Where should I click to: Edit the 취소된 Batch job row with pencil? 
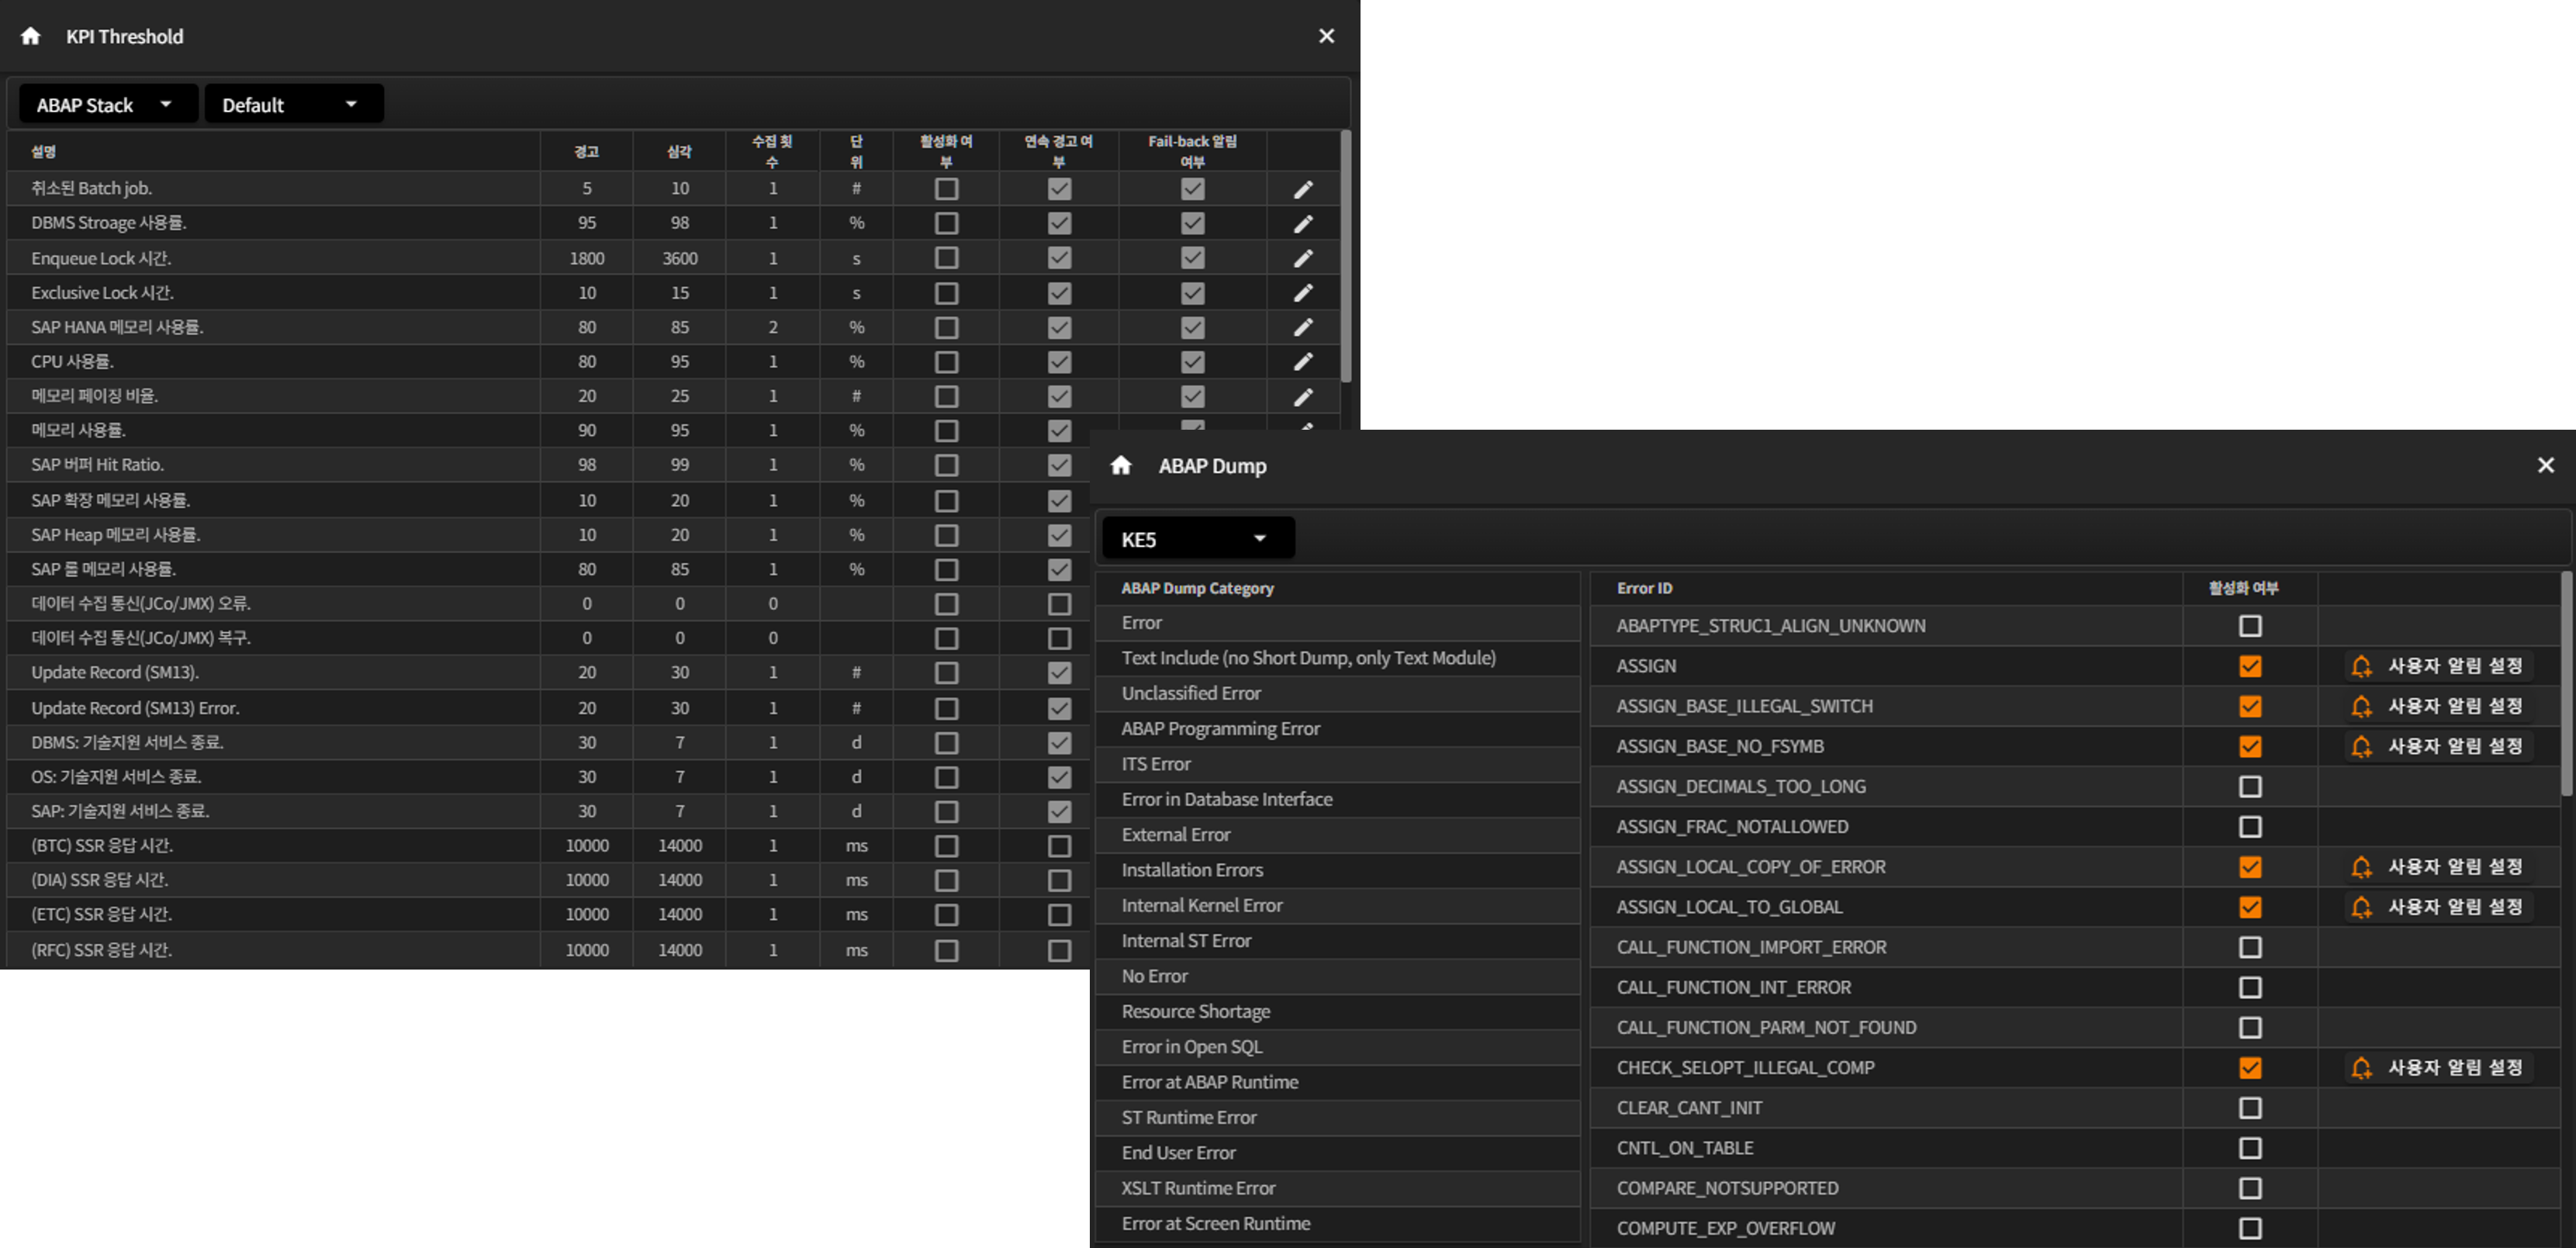[x=1303, y=189]
